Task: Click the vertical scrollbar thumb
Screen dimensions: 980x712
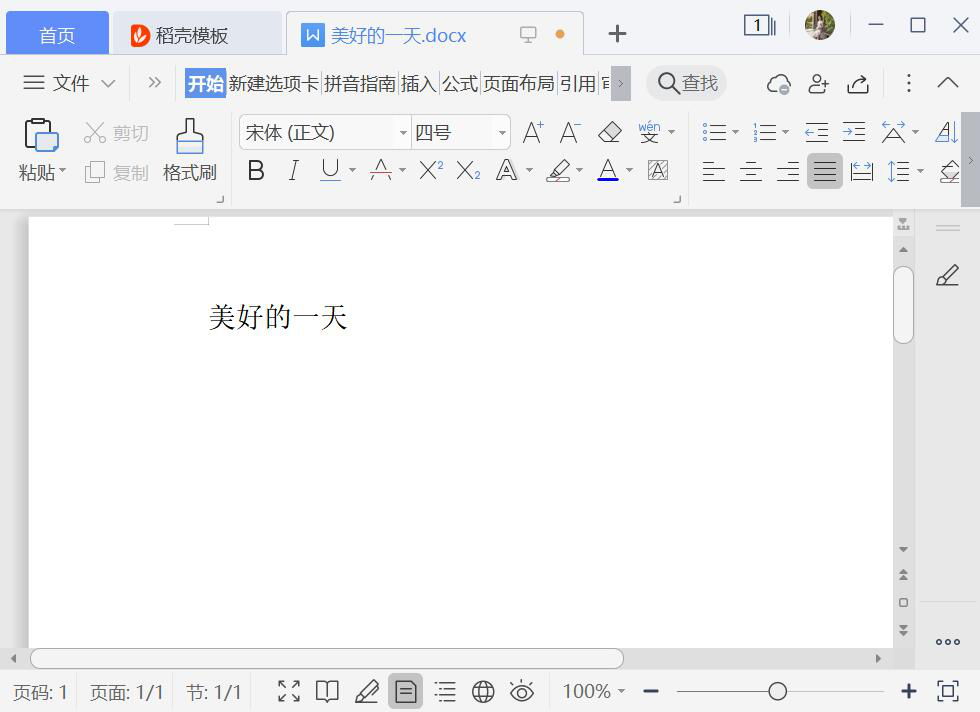Action: pyautogui.click(x=903, y=305)
